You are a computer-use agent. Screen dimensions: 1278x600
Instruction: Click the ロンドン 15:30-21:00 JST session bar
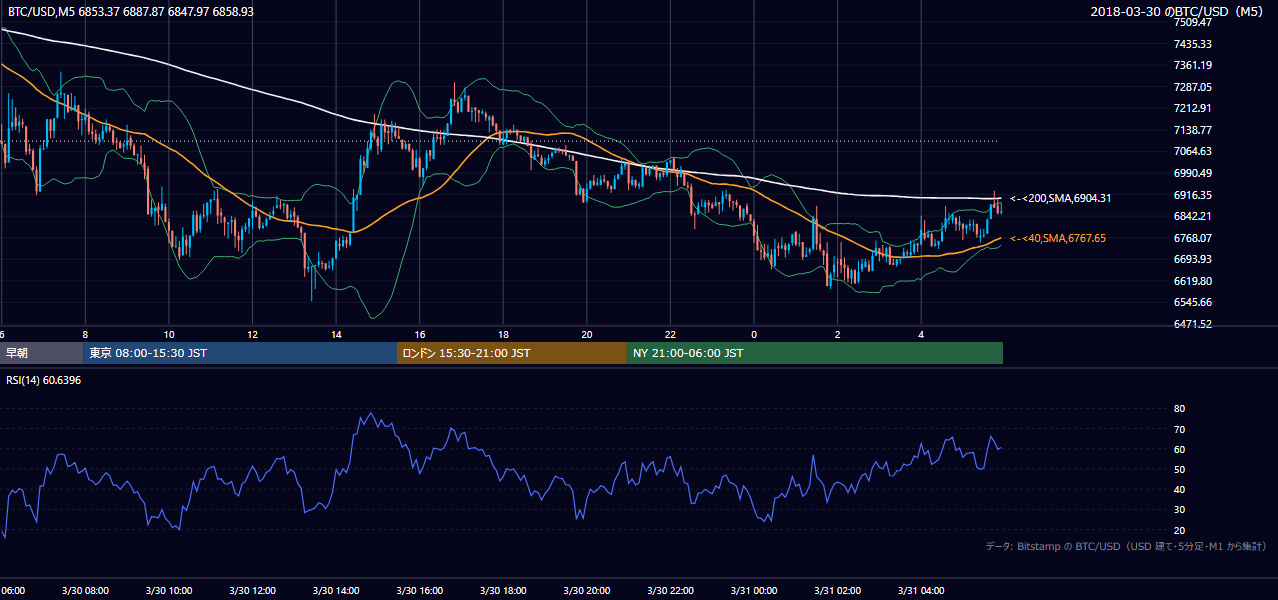click(512, 353)
